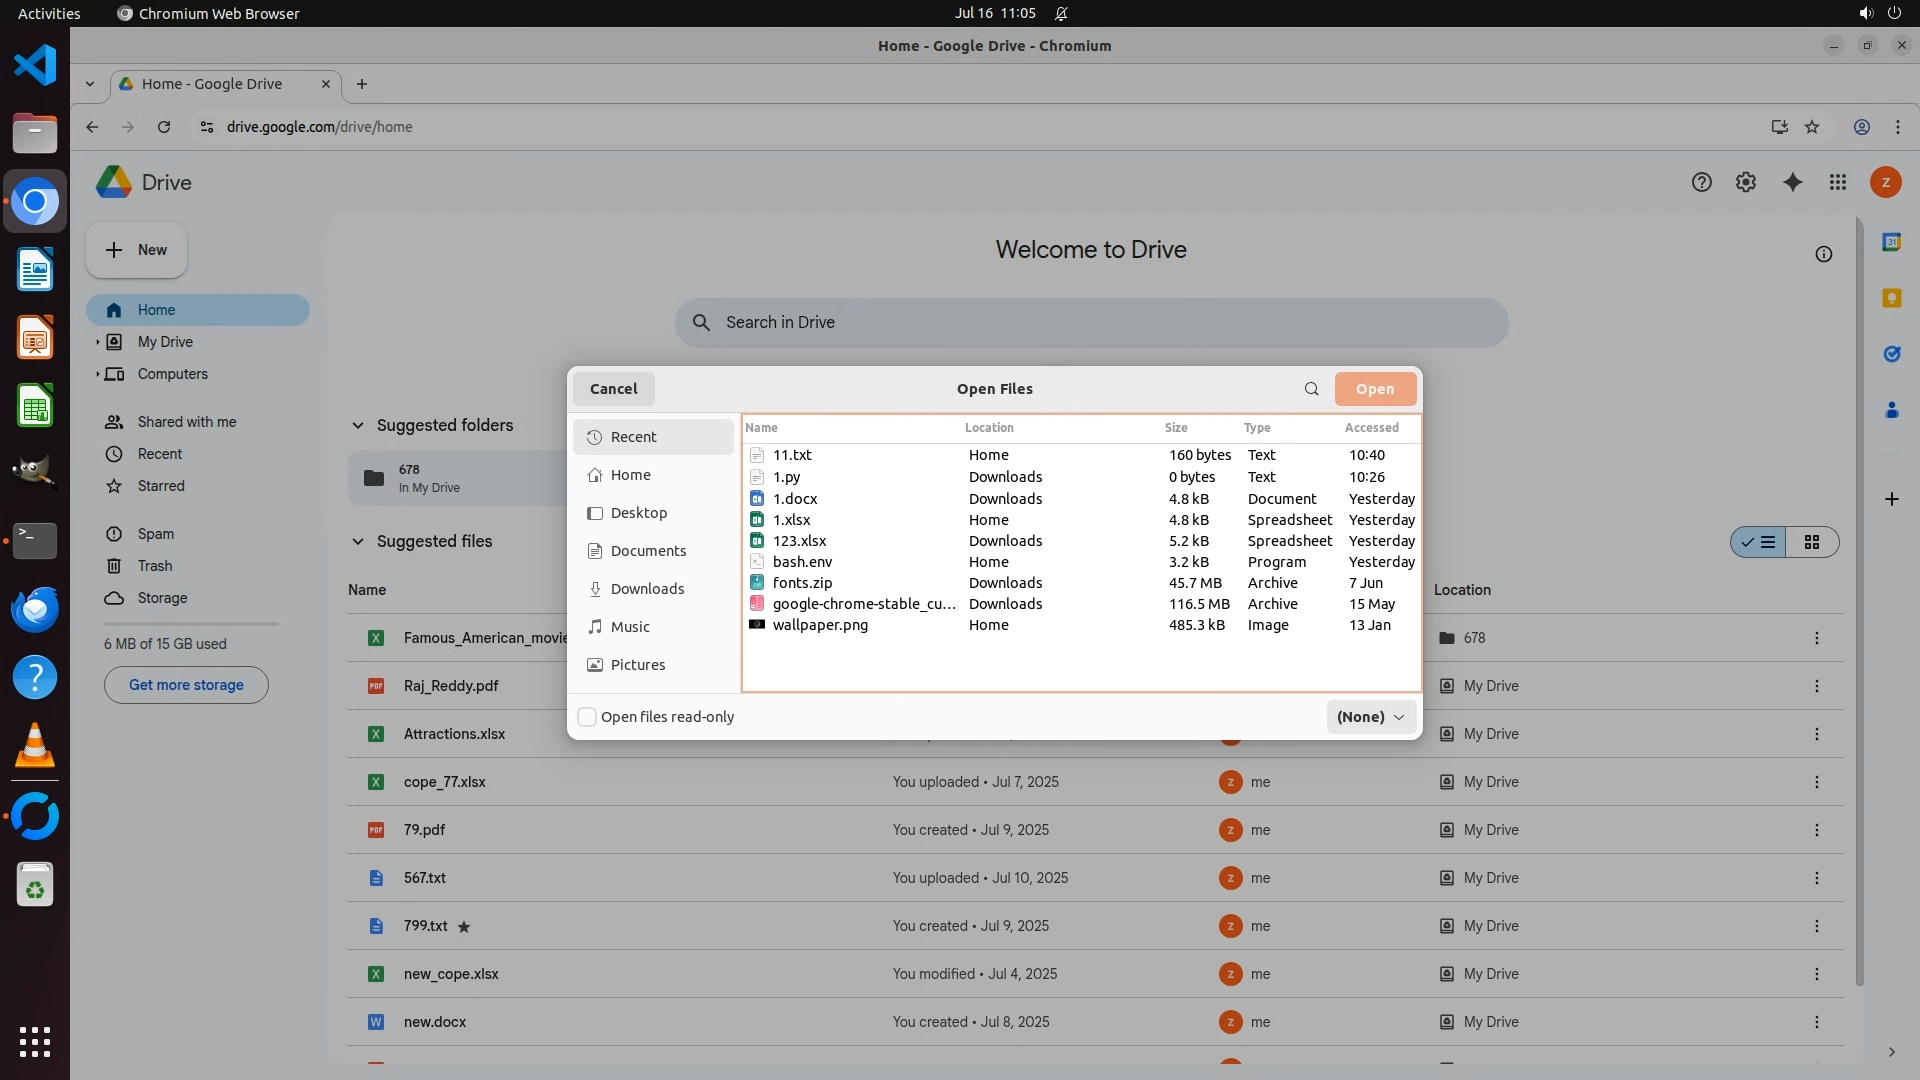Click the search icon in Open Files dialog

pyautogui.click(x=1311, y=389)
